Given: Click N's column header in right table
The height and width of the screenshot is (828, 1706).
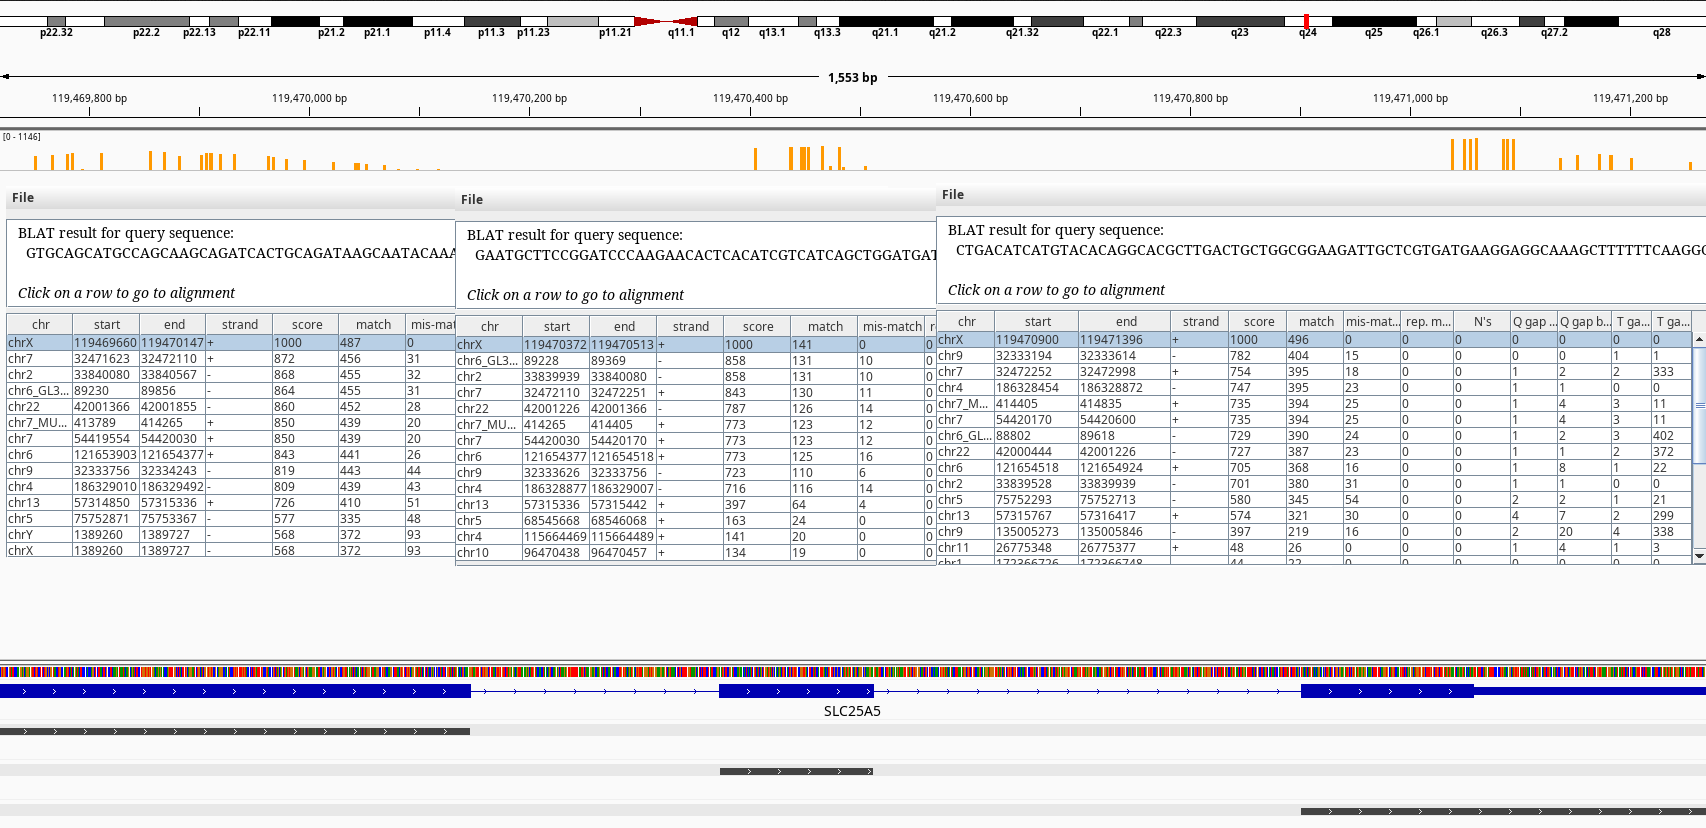Looking at the screenshot, I should point(1483,321).
